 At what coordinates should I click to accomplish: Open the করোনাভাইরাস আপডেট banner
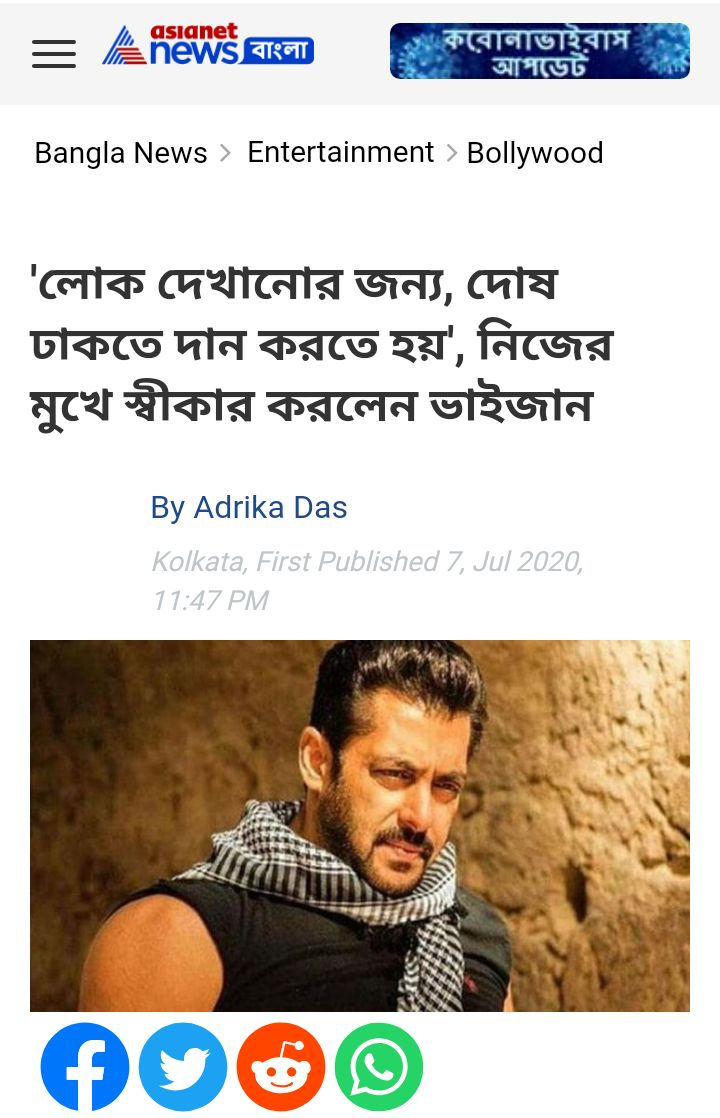(x=540, y=51)
